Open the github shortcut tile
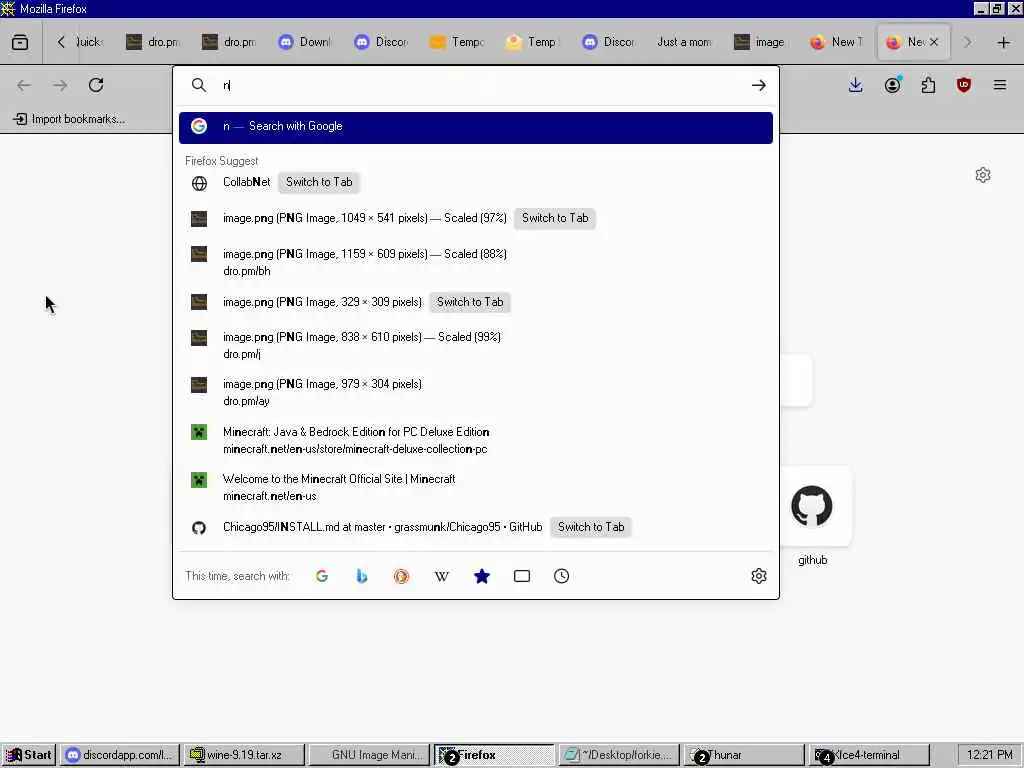 pyautogui.click(x=812, y=506)
